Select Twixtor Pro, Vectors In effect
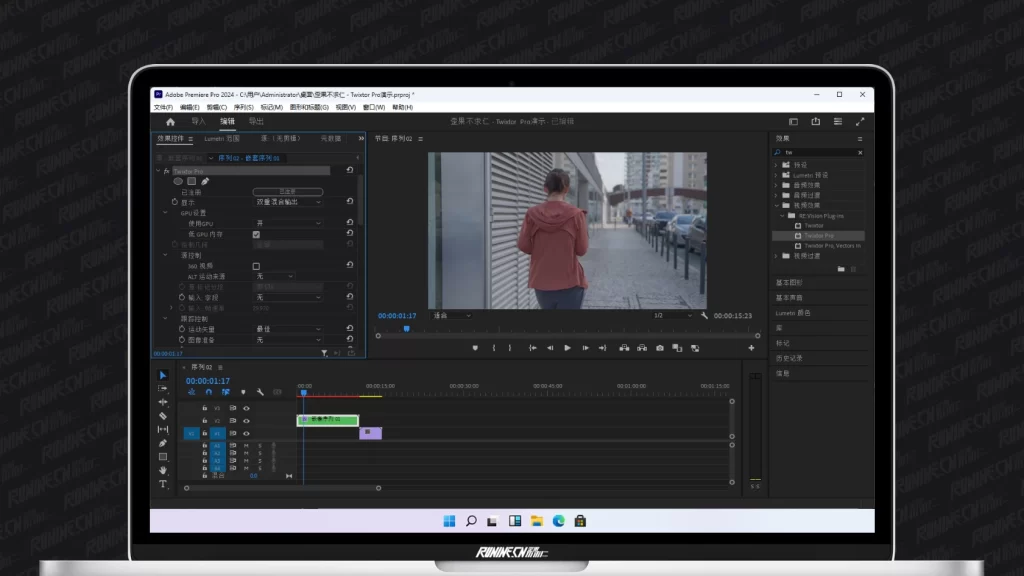Screen dimensions: 1024x576 [x=832, y=245]
